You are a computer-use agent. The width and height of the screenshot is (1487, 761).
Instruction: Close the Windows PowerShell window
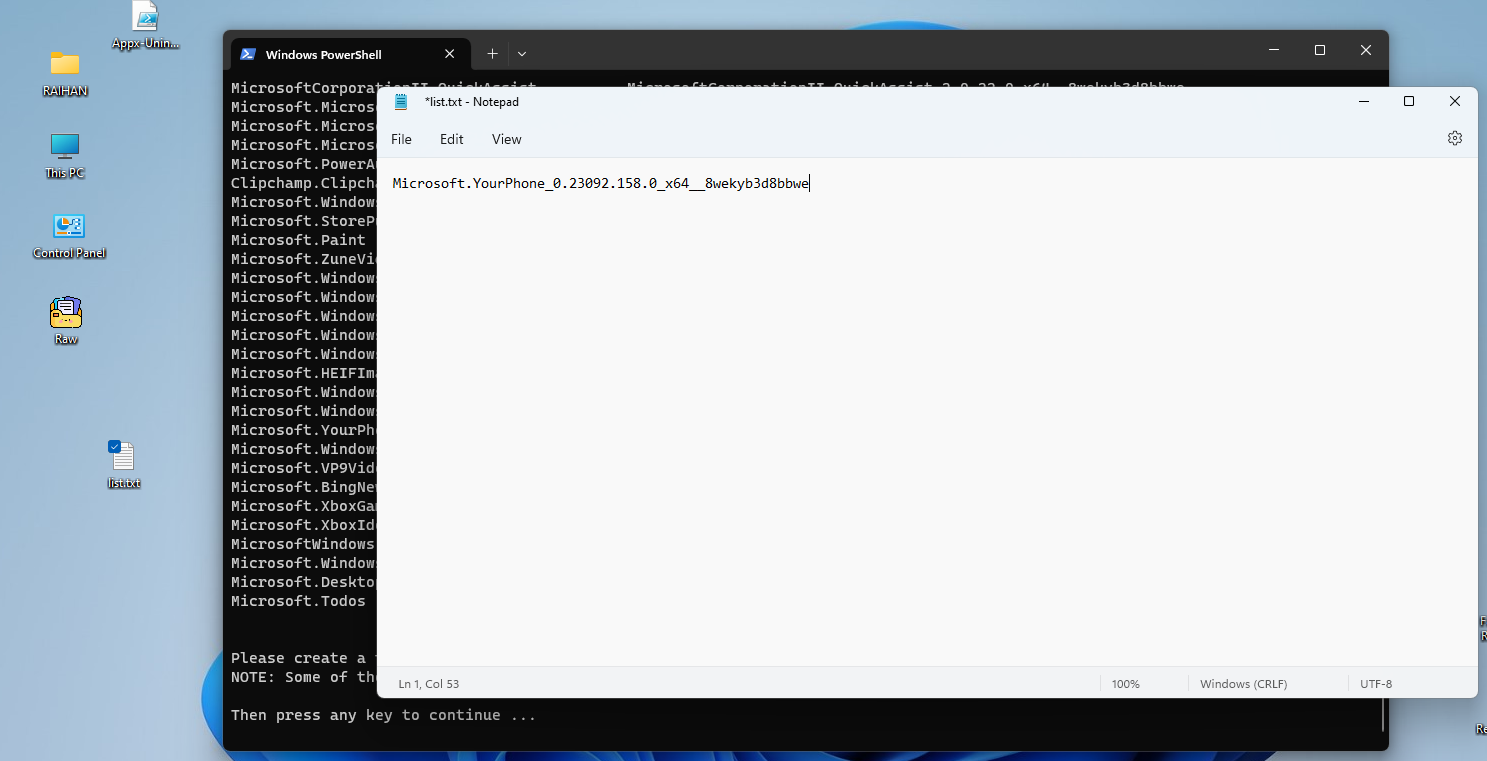[1366, 50]
